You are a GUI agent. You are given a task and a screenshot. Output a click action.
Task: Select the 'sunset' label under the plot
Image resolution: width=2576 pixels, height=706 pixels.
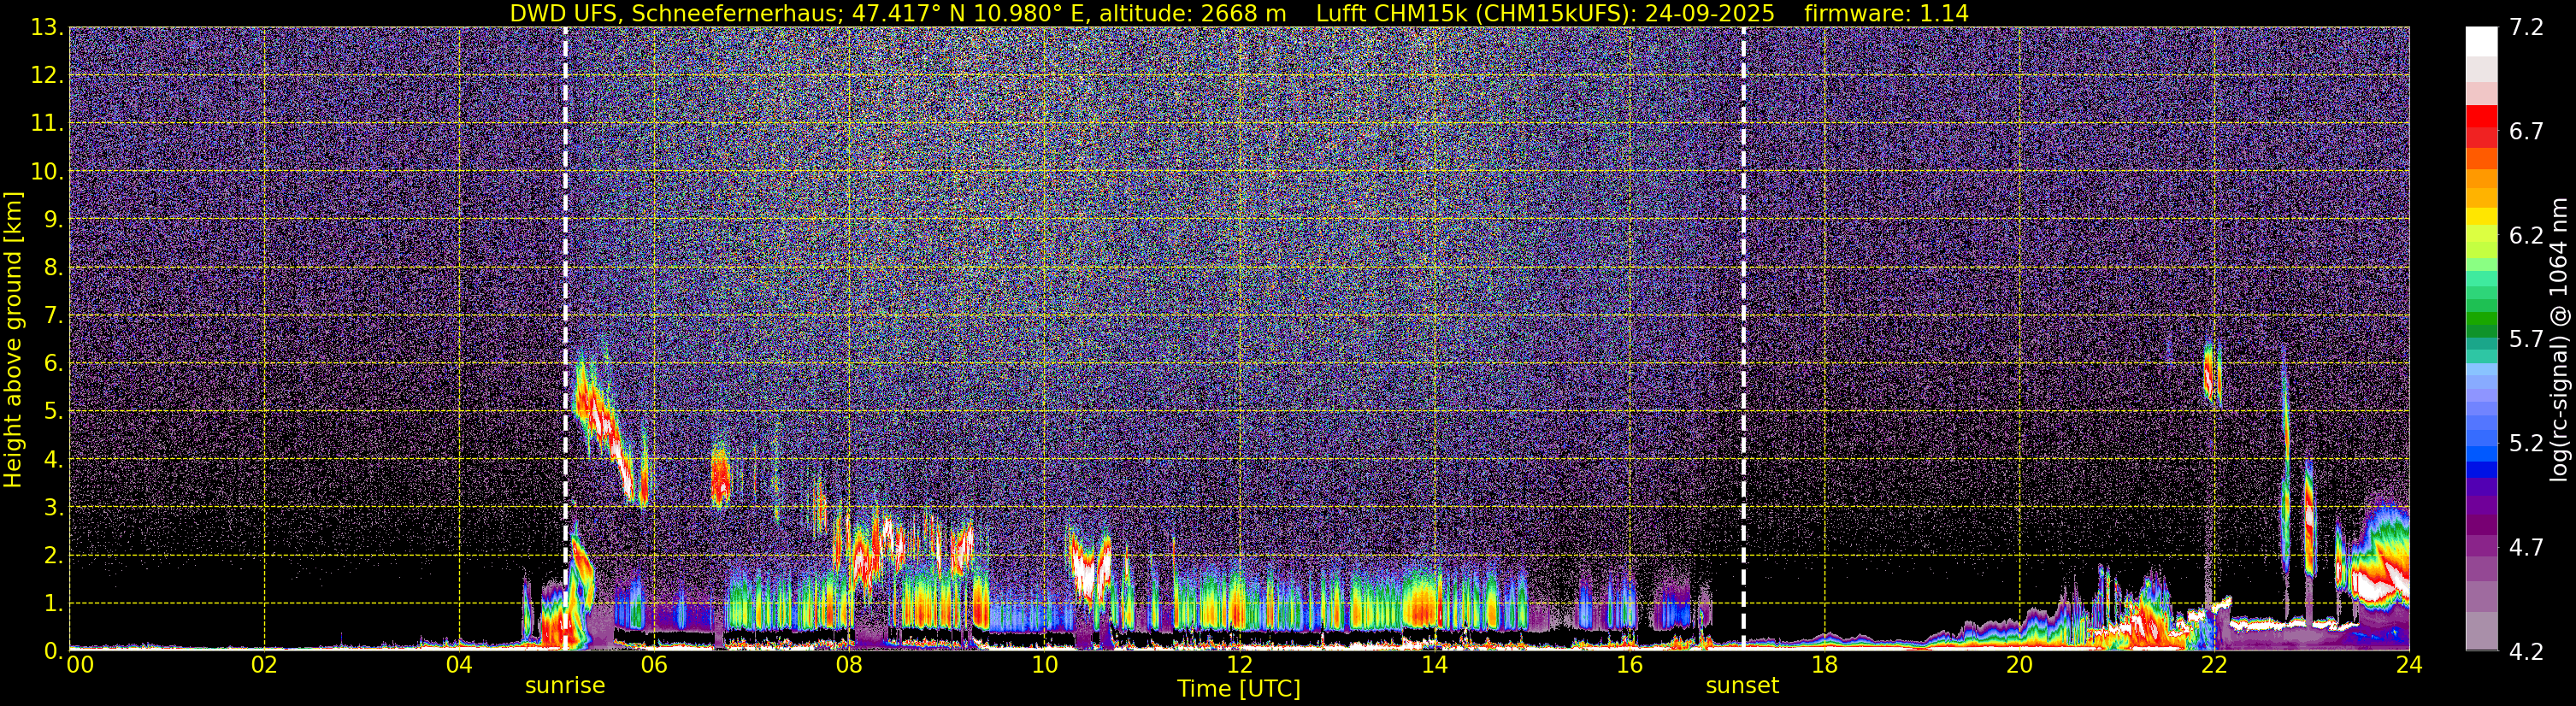click(x=1742, y=686)
